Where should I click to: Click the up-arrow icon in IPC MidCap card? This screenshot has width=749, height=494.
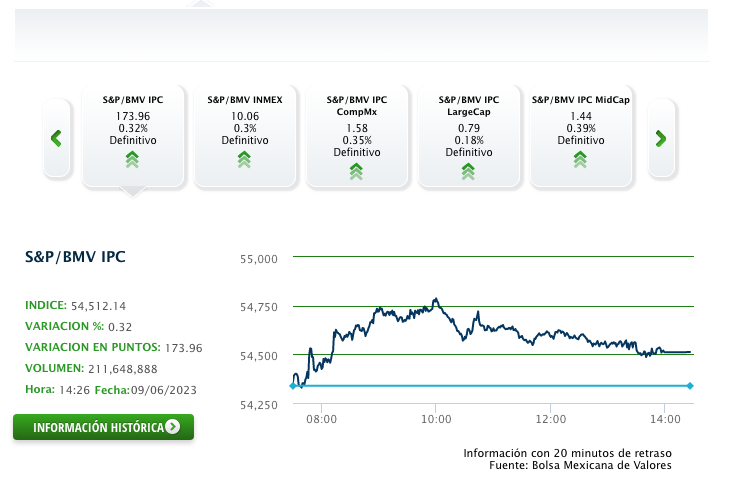pos(580,160)
